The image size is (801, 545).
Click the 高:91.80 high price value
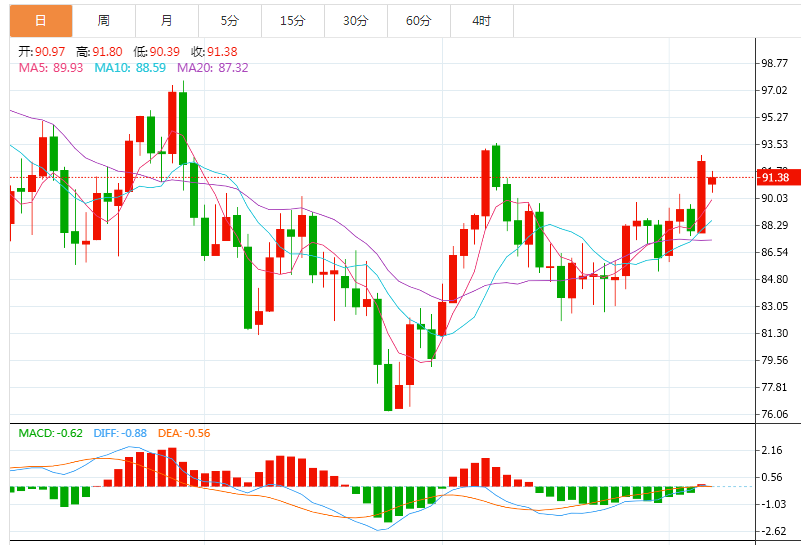click(x=99, y=52)
